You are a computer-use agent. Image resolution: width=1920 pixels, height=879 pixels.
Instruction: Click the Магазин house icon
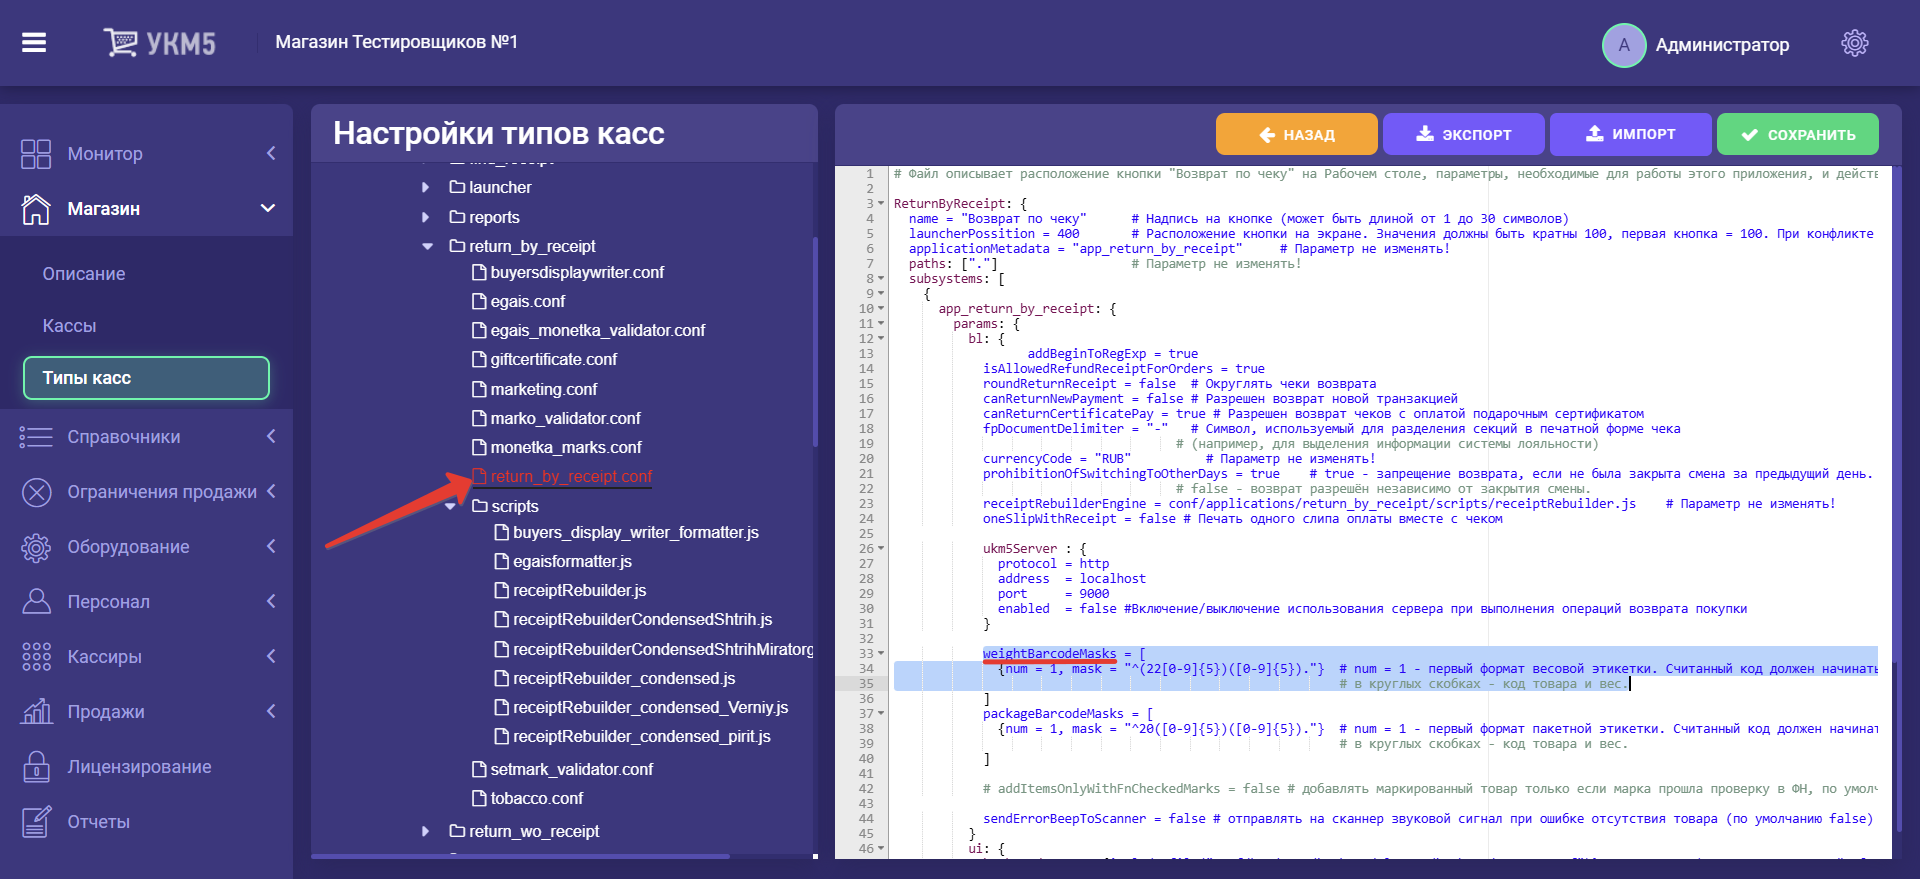coord(36,209)
